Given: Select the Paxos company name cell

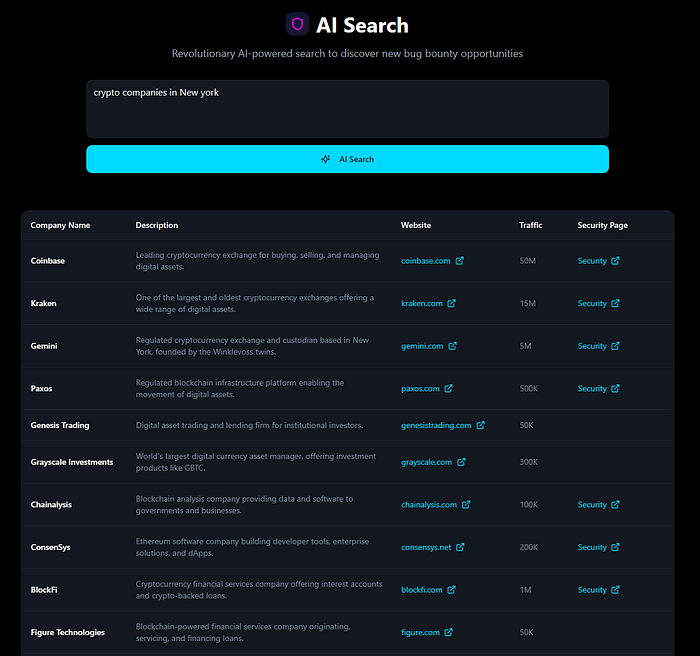Looking at the screenshot, I should [42, 389].
